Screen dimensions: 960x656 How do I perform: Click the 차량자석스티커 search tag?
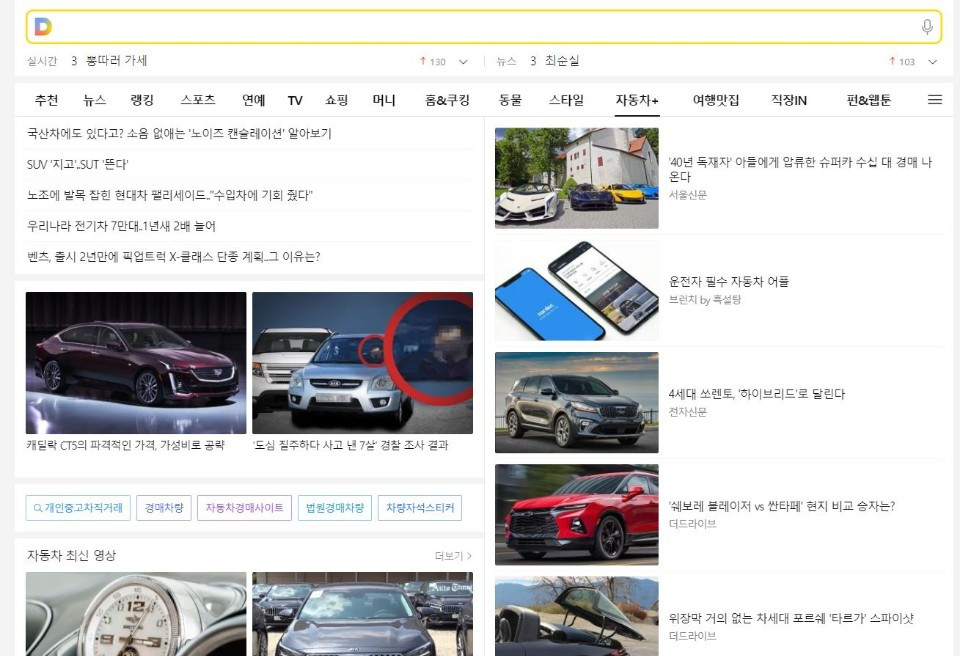[x=420, y=508]
